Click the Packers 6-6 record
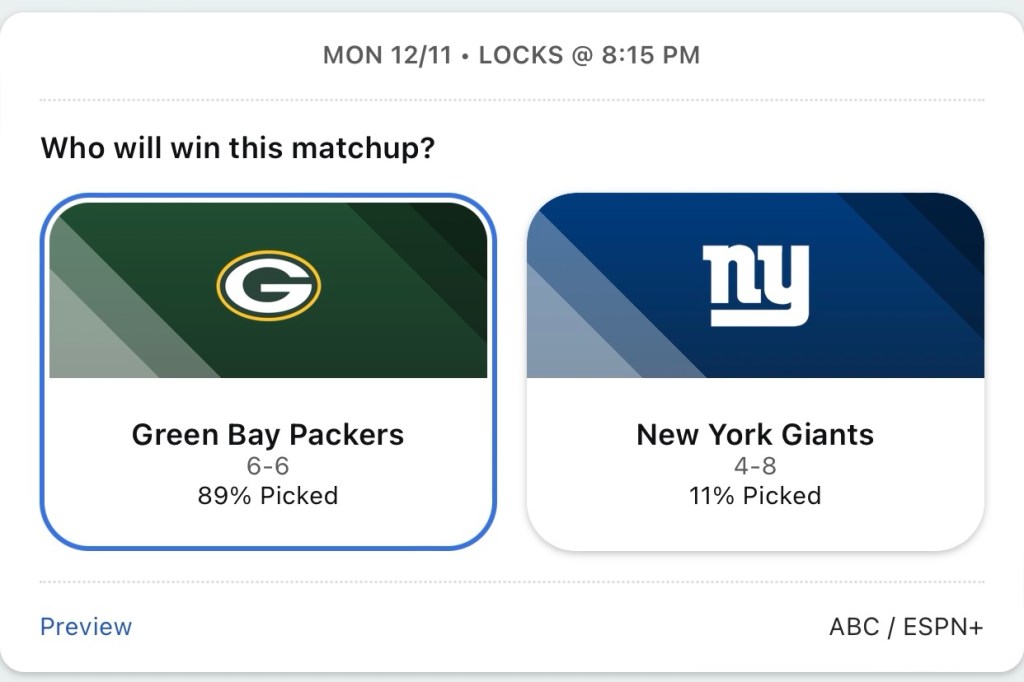 click(x=268, y=466)
